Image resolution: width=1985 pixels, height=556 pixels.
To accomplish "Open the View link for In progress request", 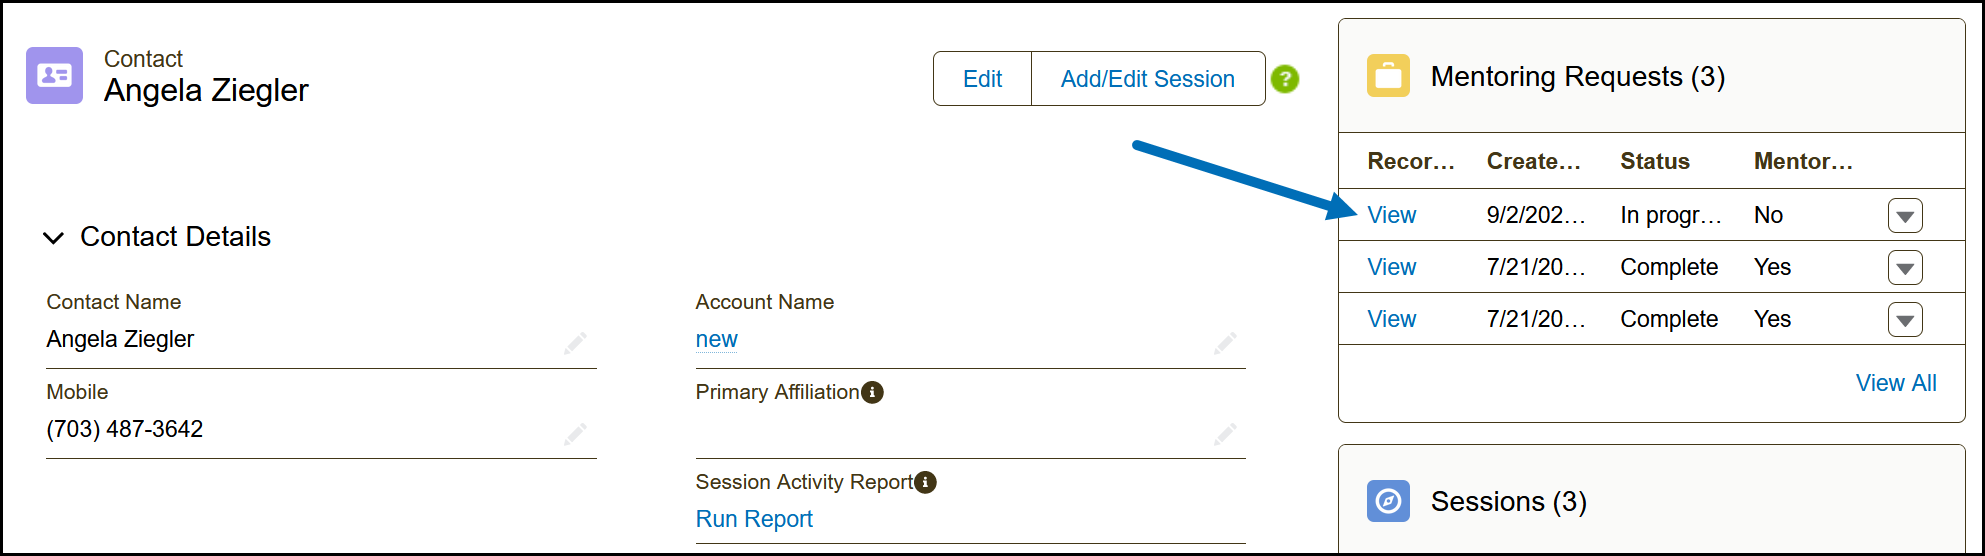I will coord(1391,215).
